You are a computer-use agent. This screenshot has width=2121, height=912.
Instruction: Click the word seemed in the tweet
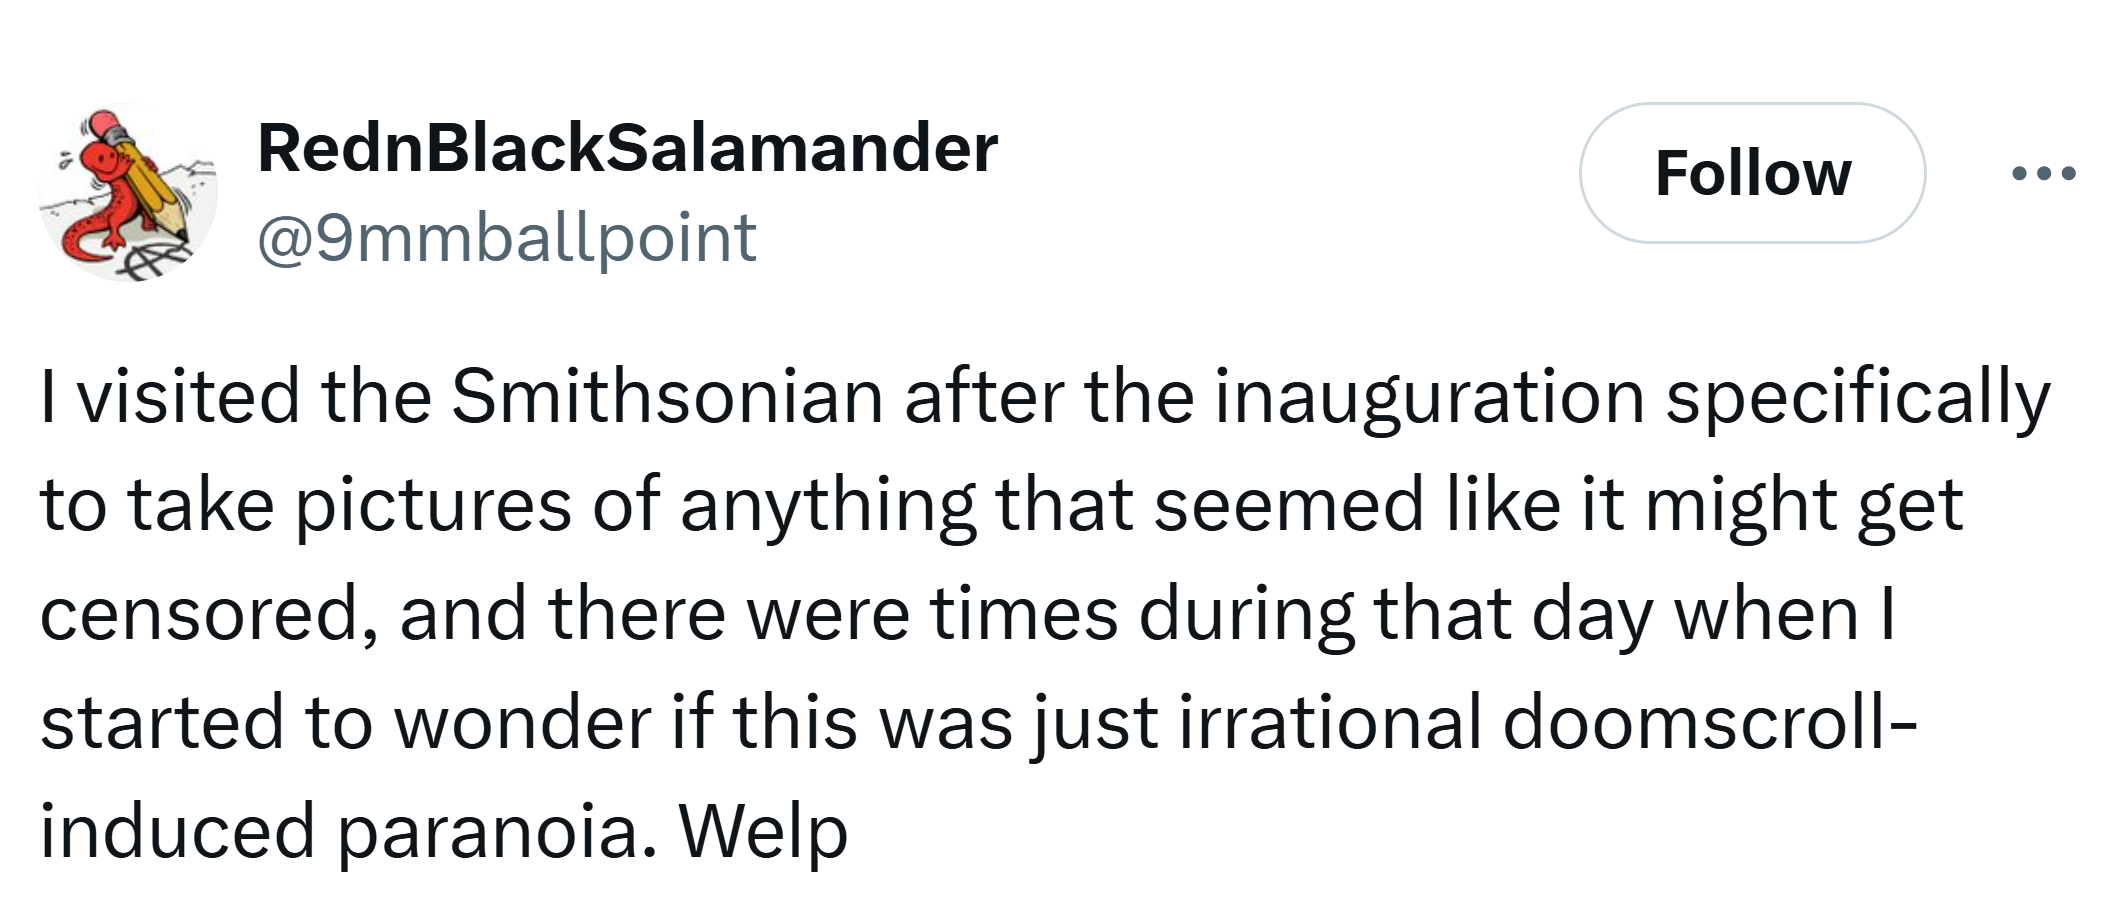point(1289,506)
